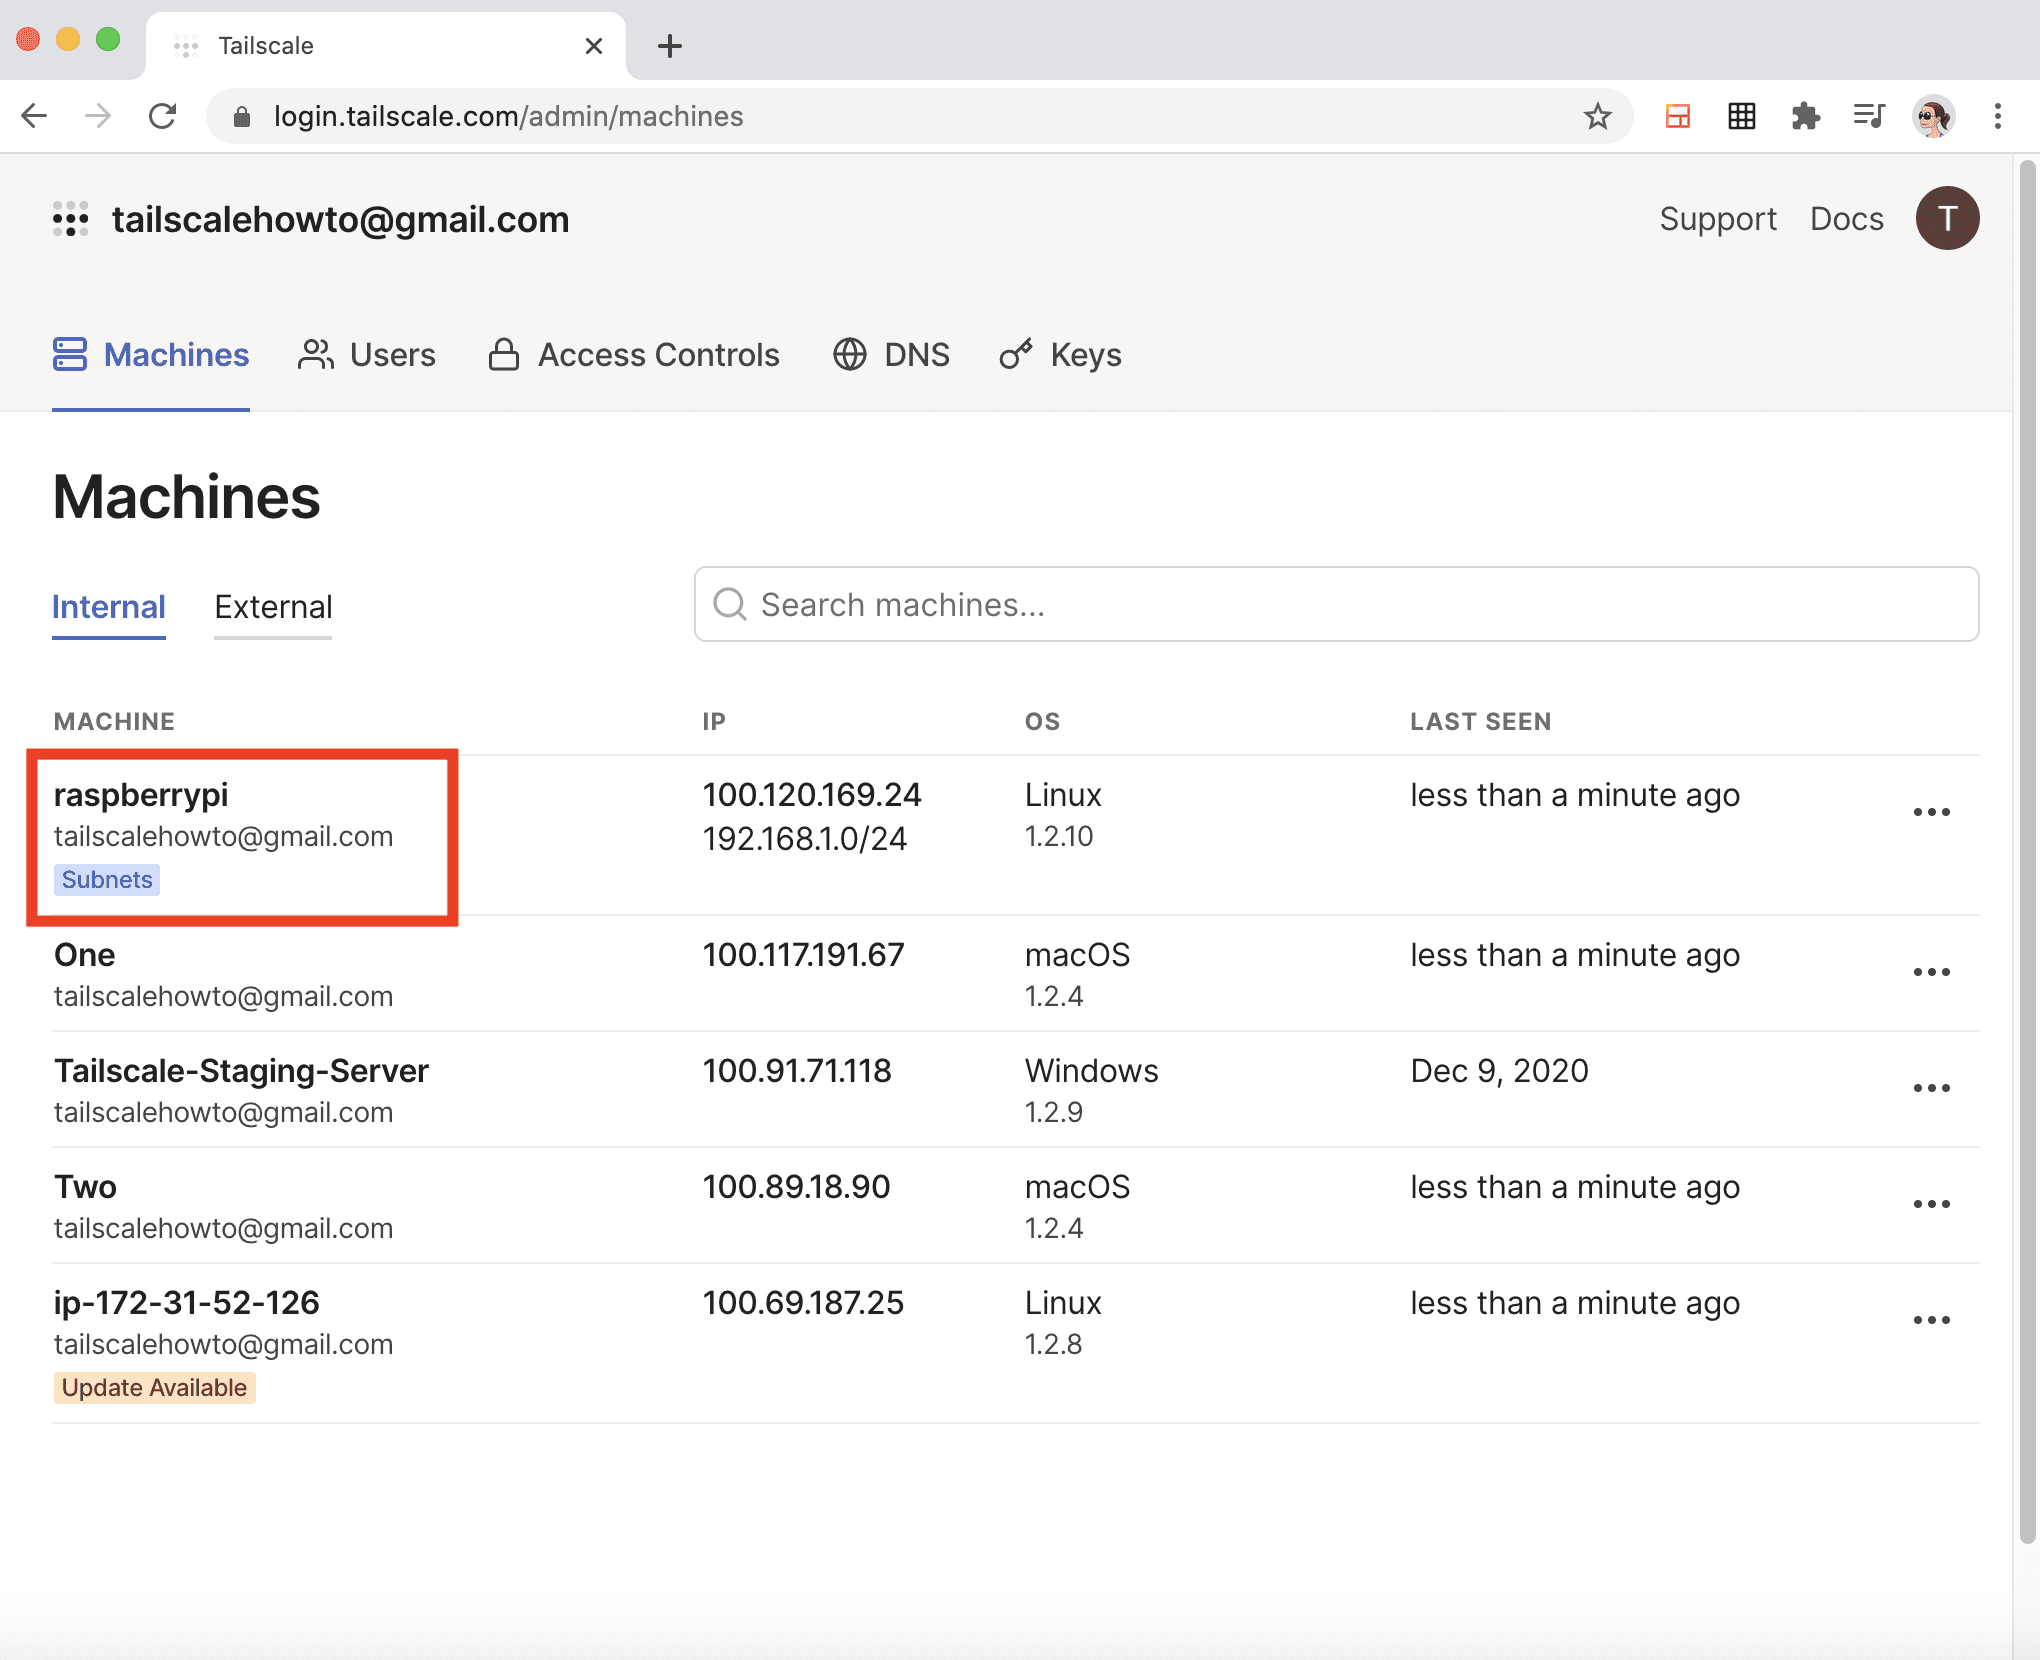
Task: Click the subnet route 192.168.1.0/24
Action: (804, 839)
